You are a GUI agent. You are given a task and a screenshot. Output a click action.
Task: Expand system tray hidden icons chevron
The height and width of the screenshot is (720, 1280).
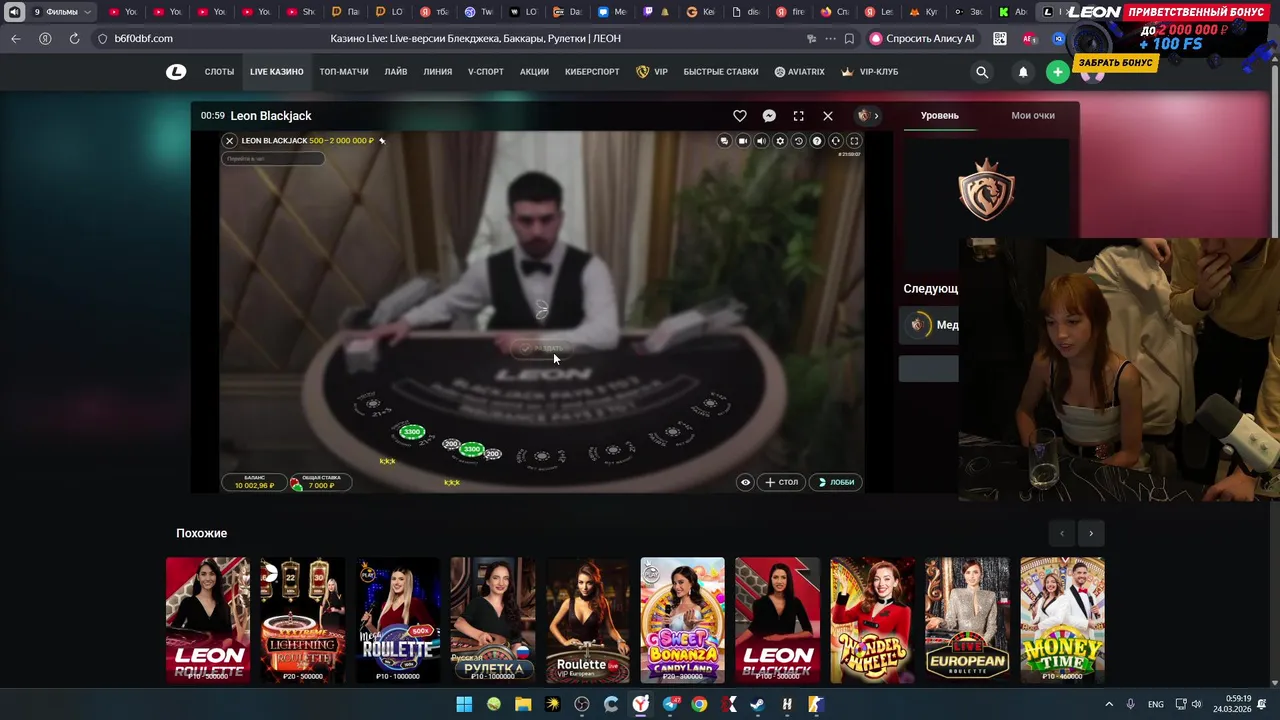[1108, 704]
